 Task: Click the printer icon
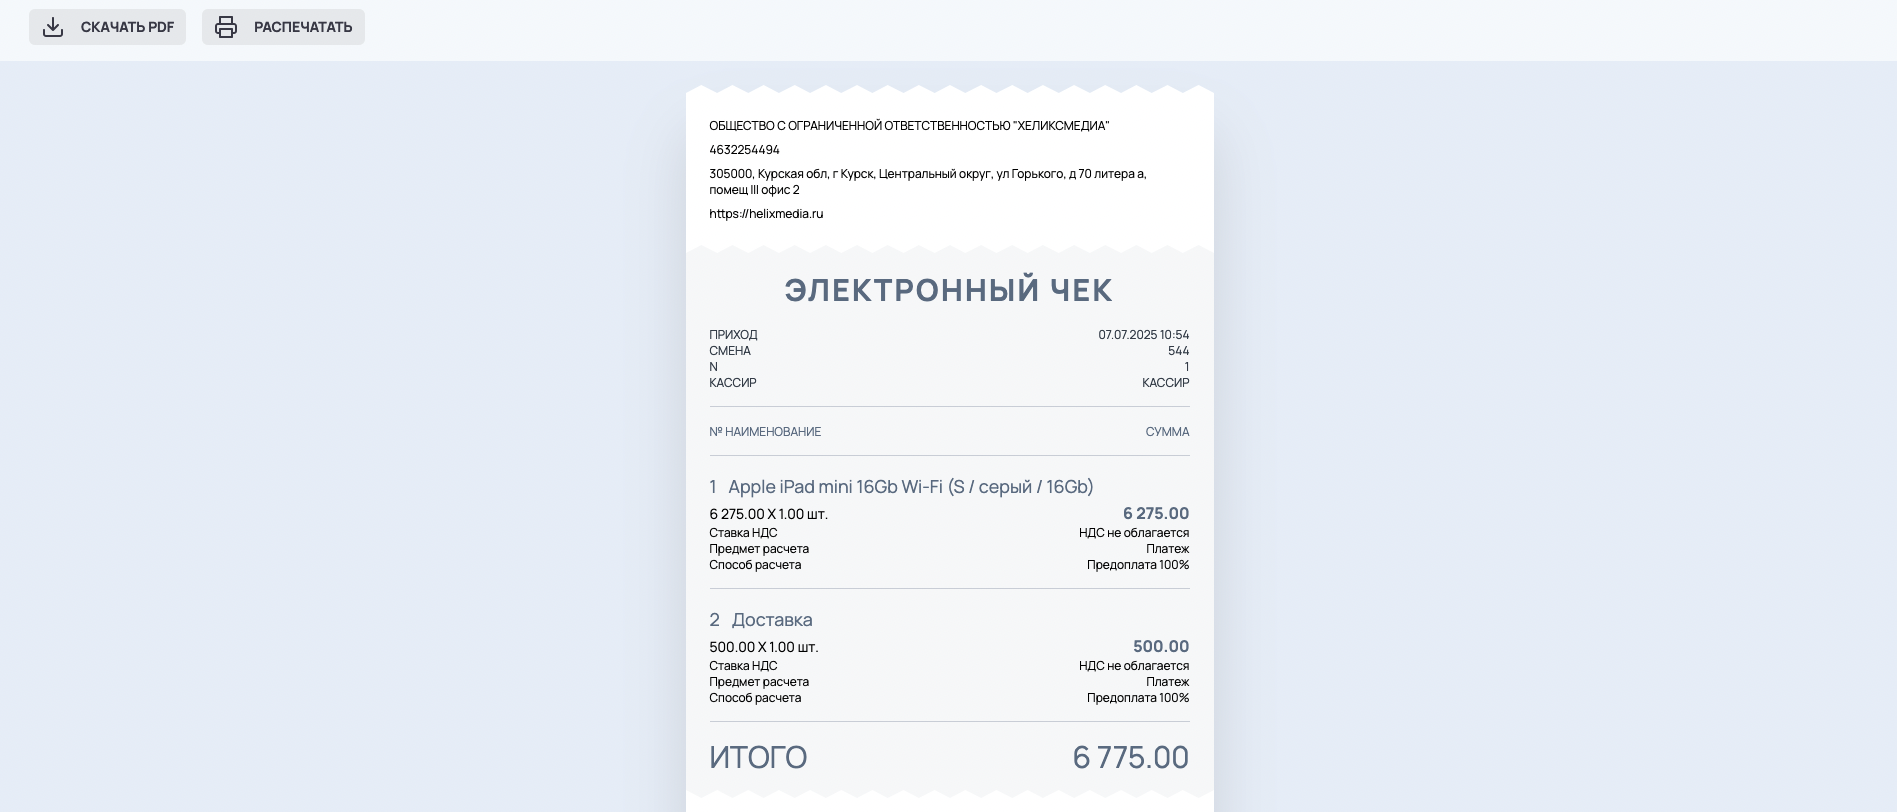point(227,27)
